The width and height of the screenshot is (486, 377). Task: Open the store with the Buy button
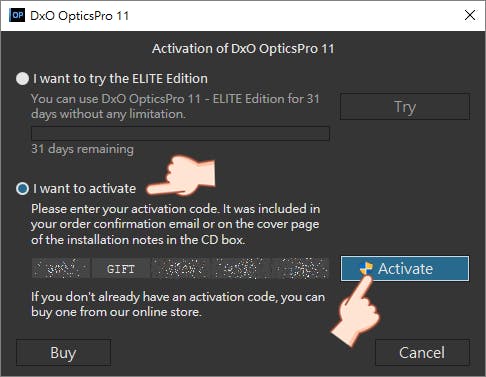pyautogui.click(x=63, y=353)
